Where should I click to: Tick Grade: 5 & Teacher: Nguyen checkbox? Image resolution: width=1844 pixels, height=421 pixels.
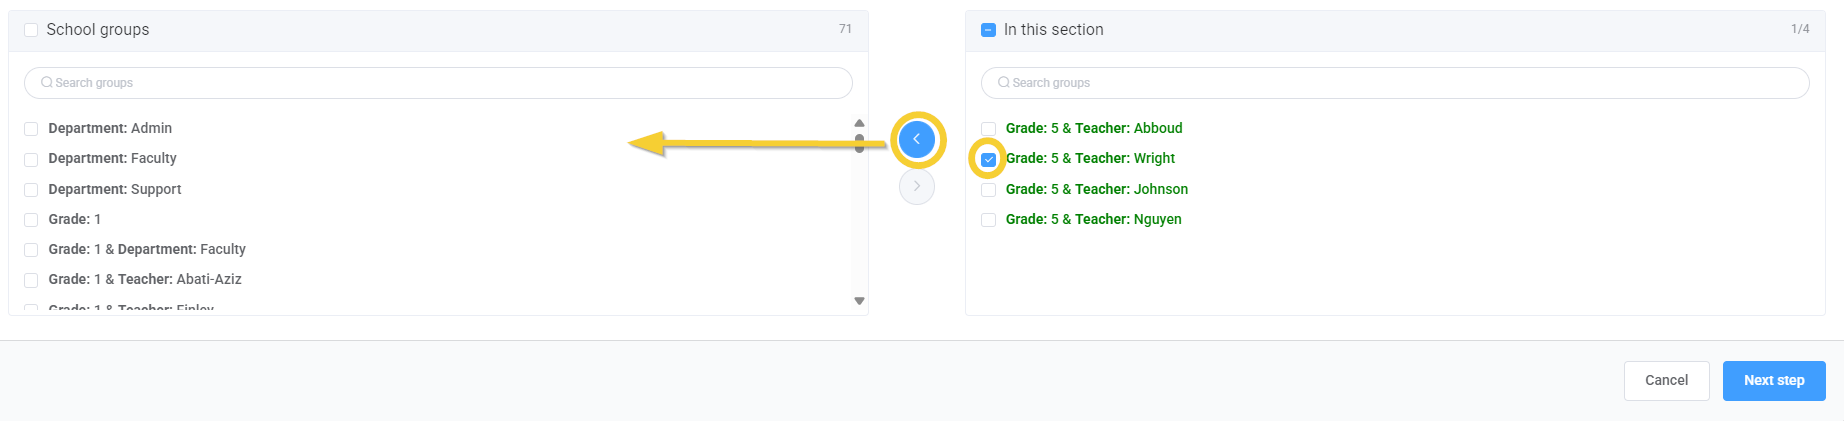point(988,220)
